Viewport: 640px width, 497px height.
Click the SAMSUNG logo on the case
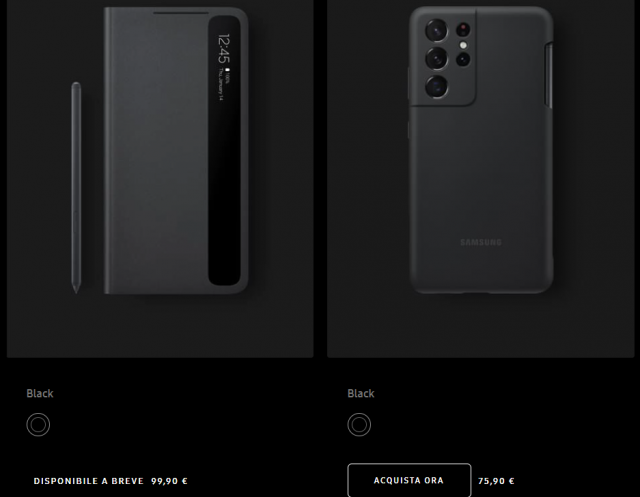[x=481, y=242]
